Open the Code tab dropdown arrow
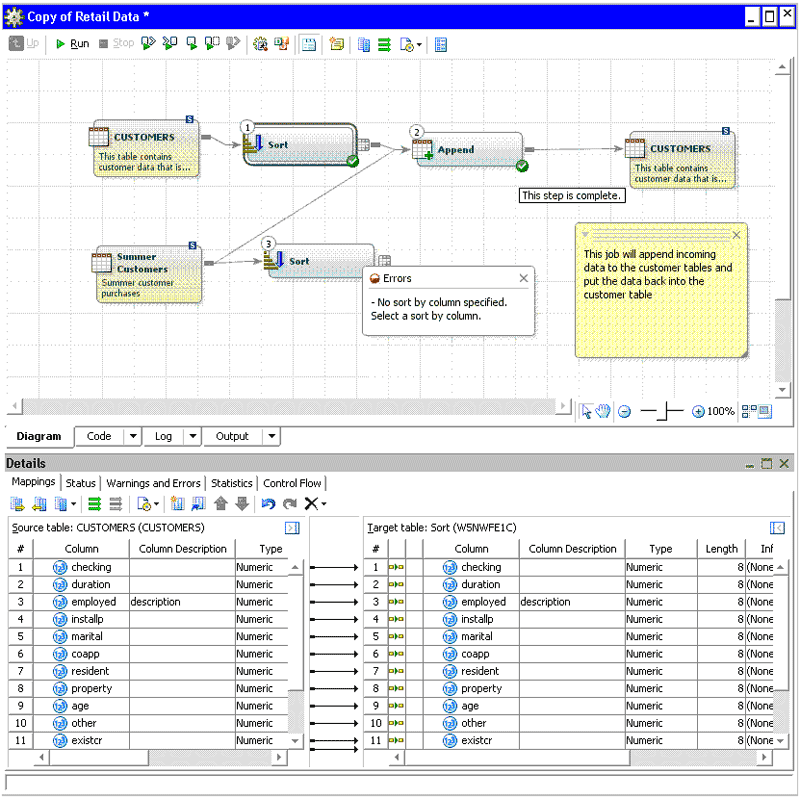Screen dimensions: 800x798 click(x=133, y=436)
